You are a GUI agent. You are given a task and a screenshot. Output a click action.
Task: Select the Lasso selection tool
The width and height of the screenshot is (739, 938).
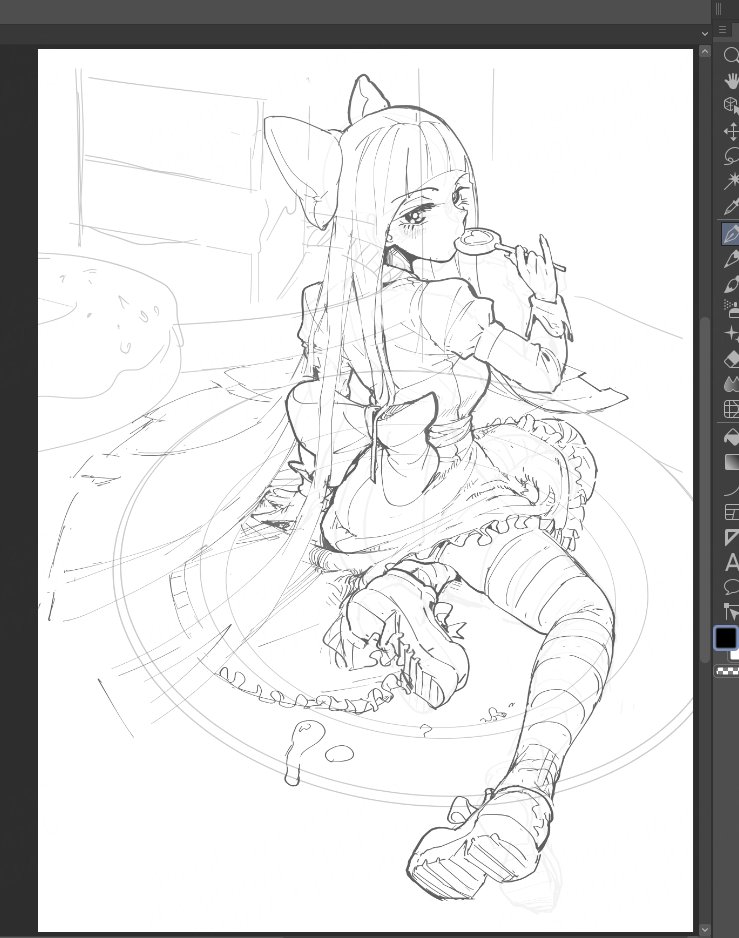(731, 157)
